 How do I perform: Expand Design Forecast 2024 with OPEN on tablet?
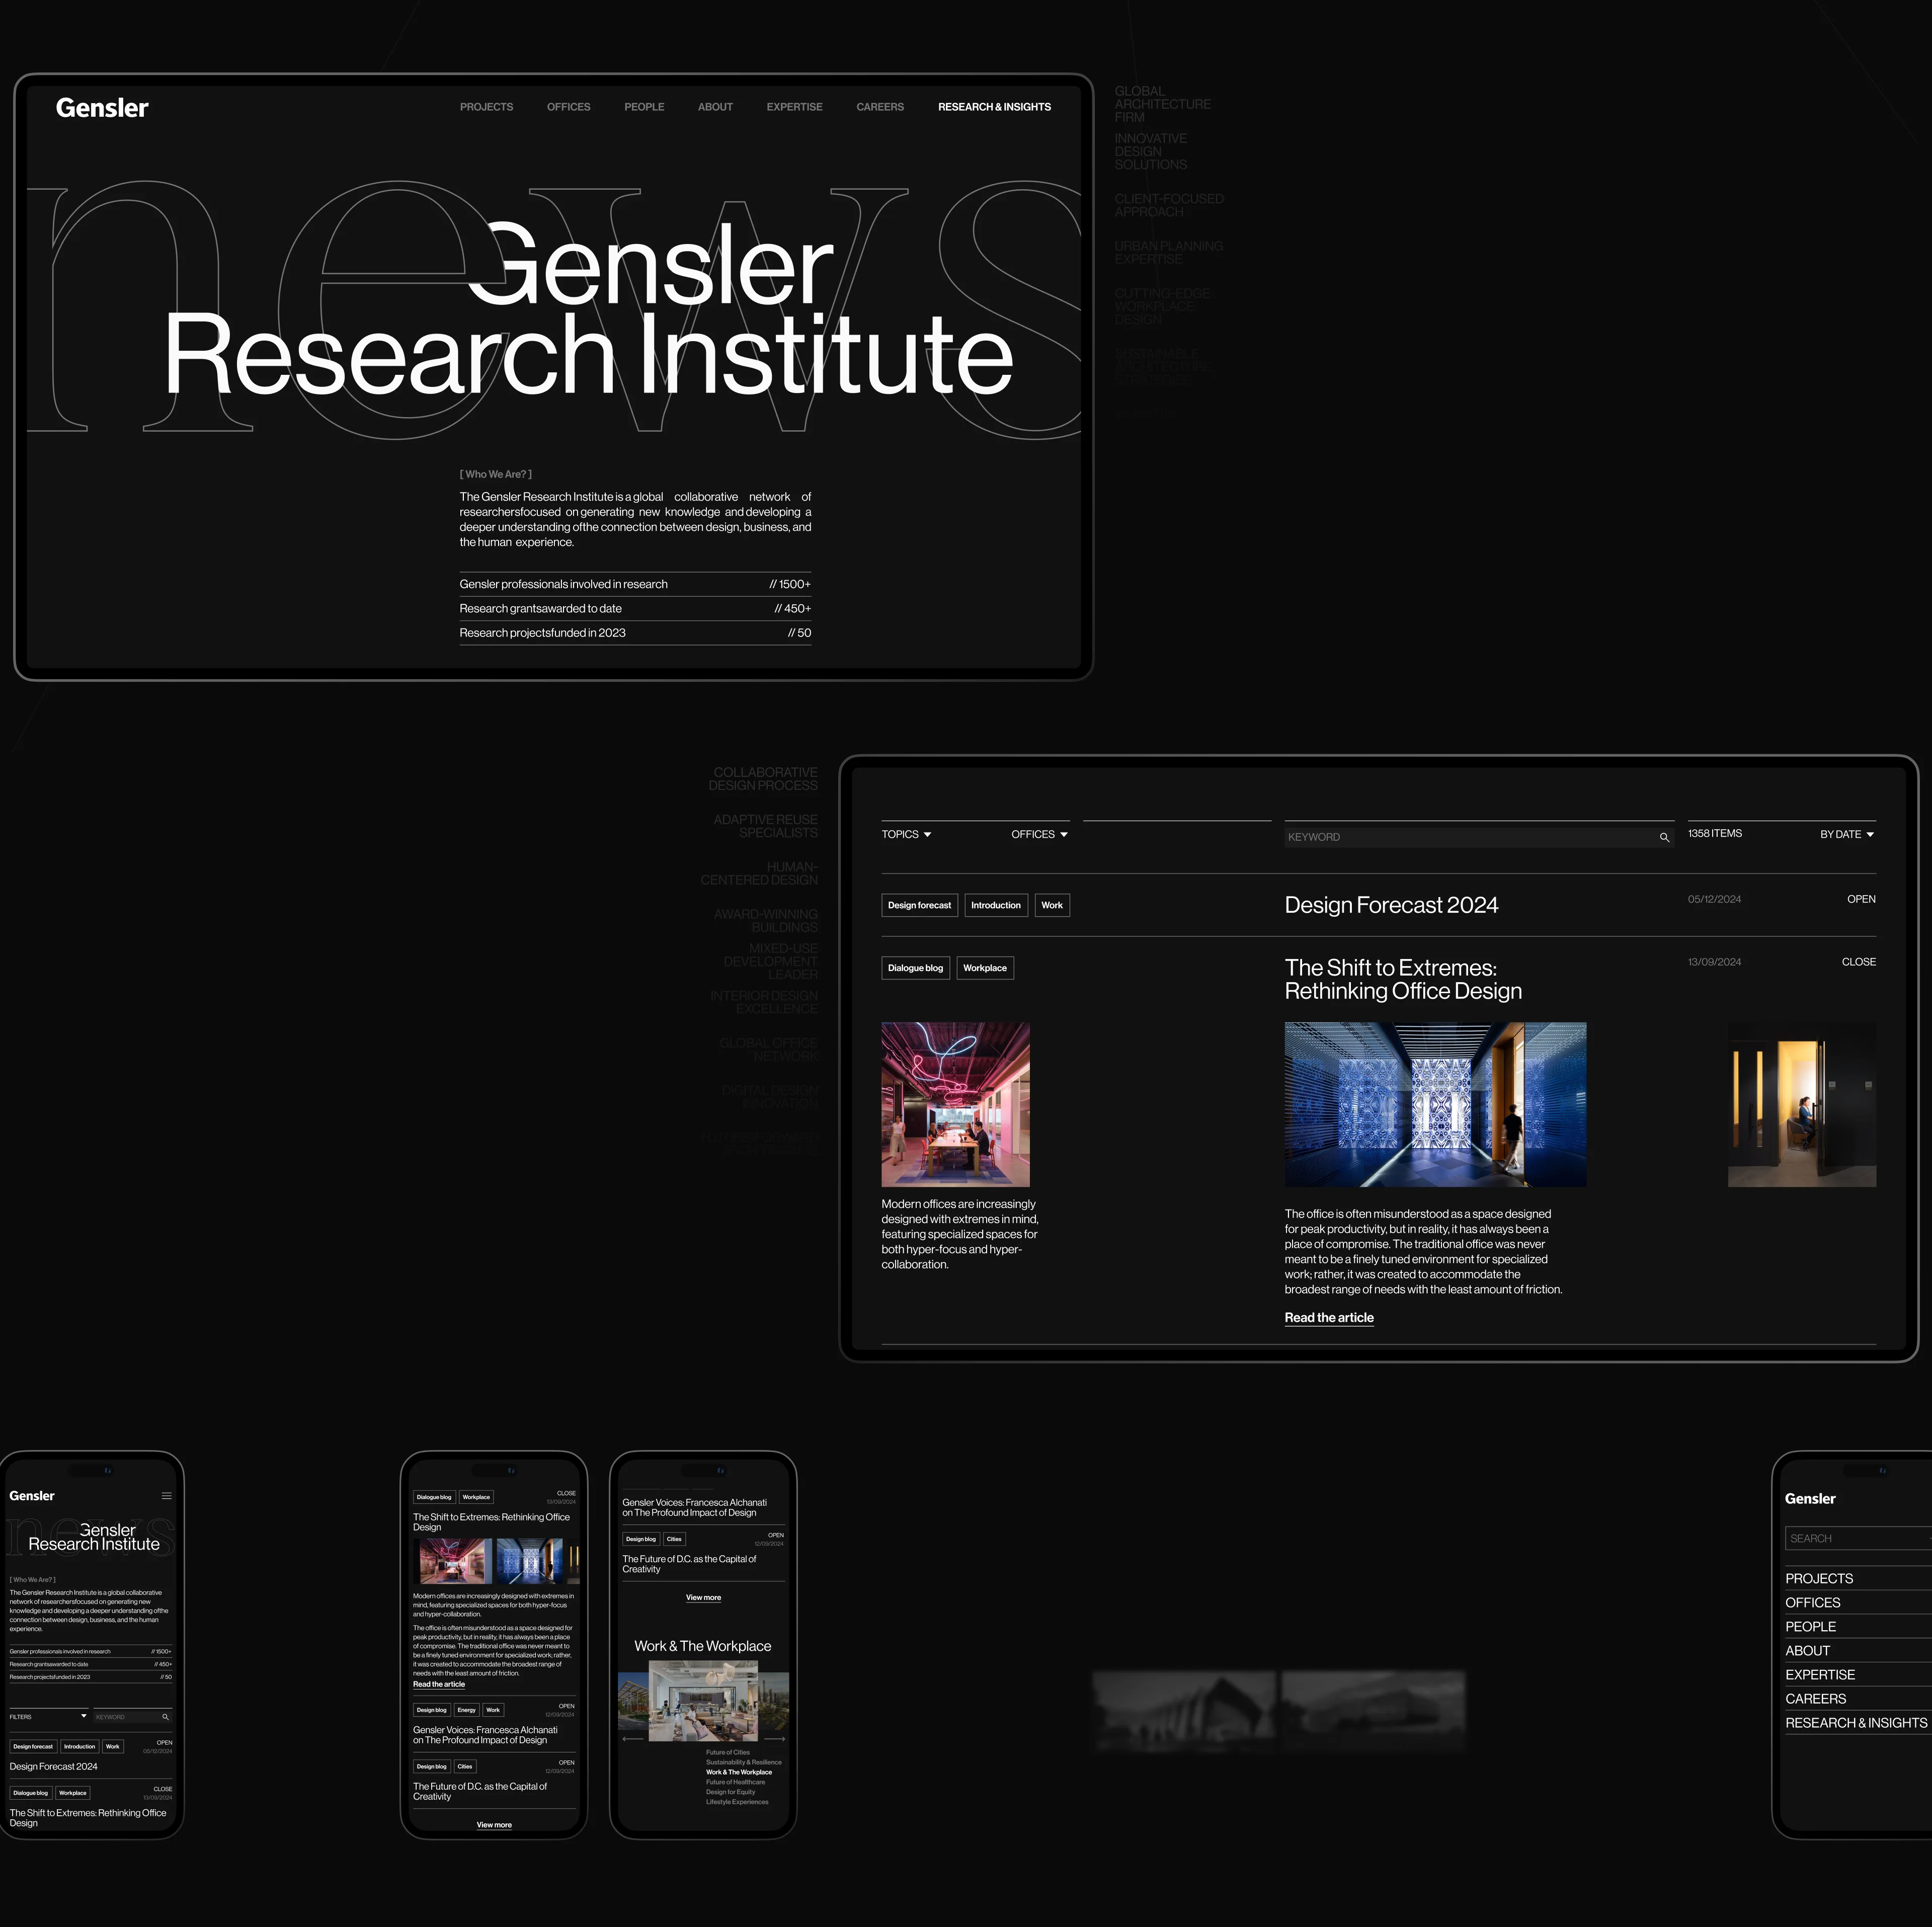(x=1861, y=899)
